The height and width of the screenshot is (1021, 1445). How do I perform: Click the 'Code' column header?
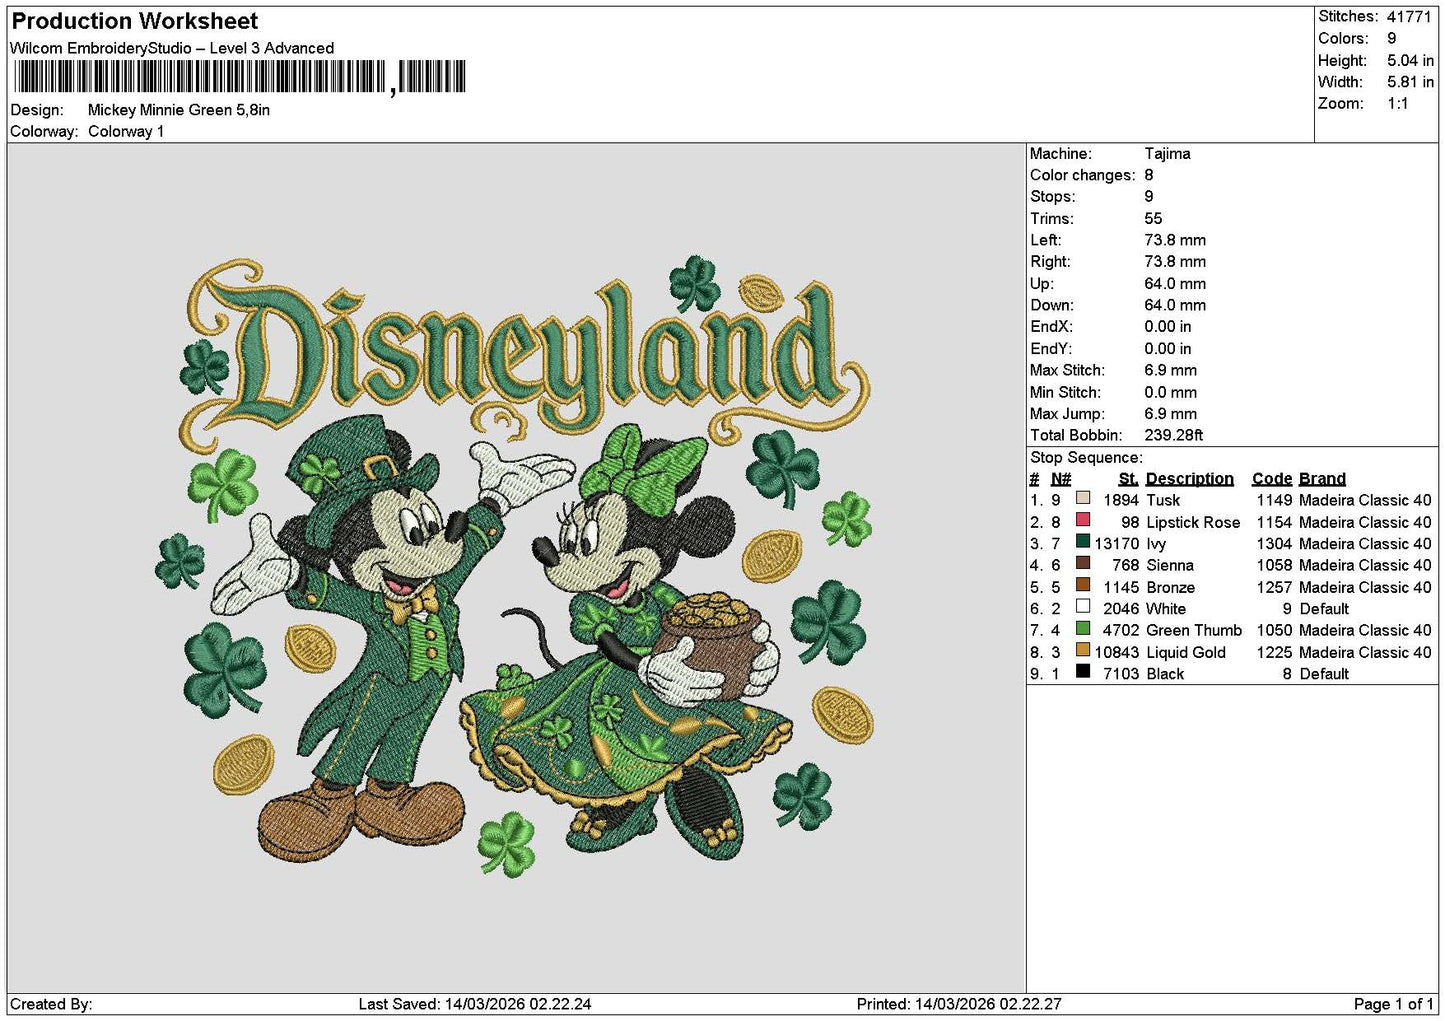[x=1272, y=479]
